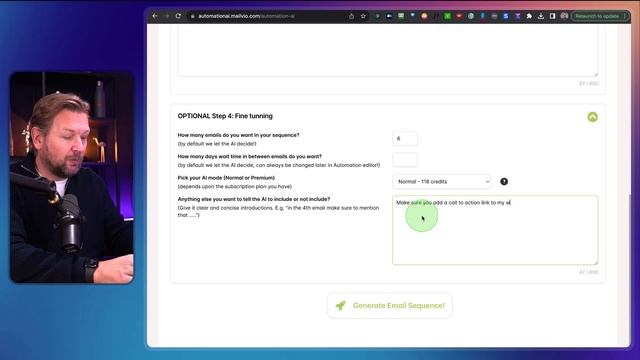Click the share icon in the address bar
The height and width of the screenshot is (360, 640).
point(351,16)
